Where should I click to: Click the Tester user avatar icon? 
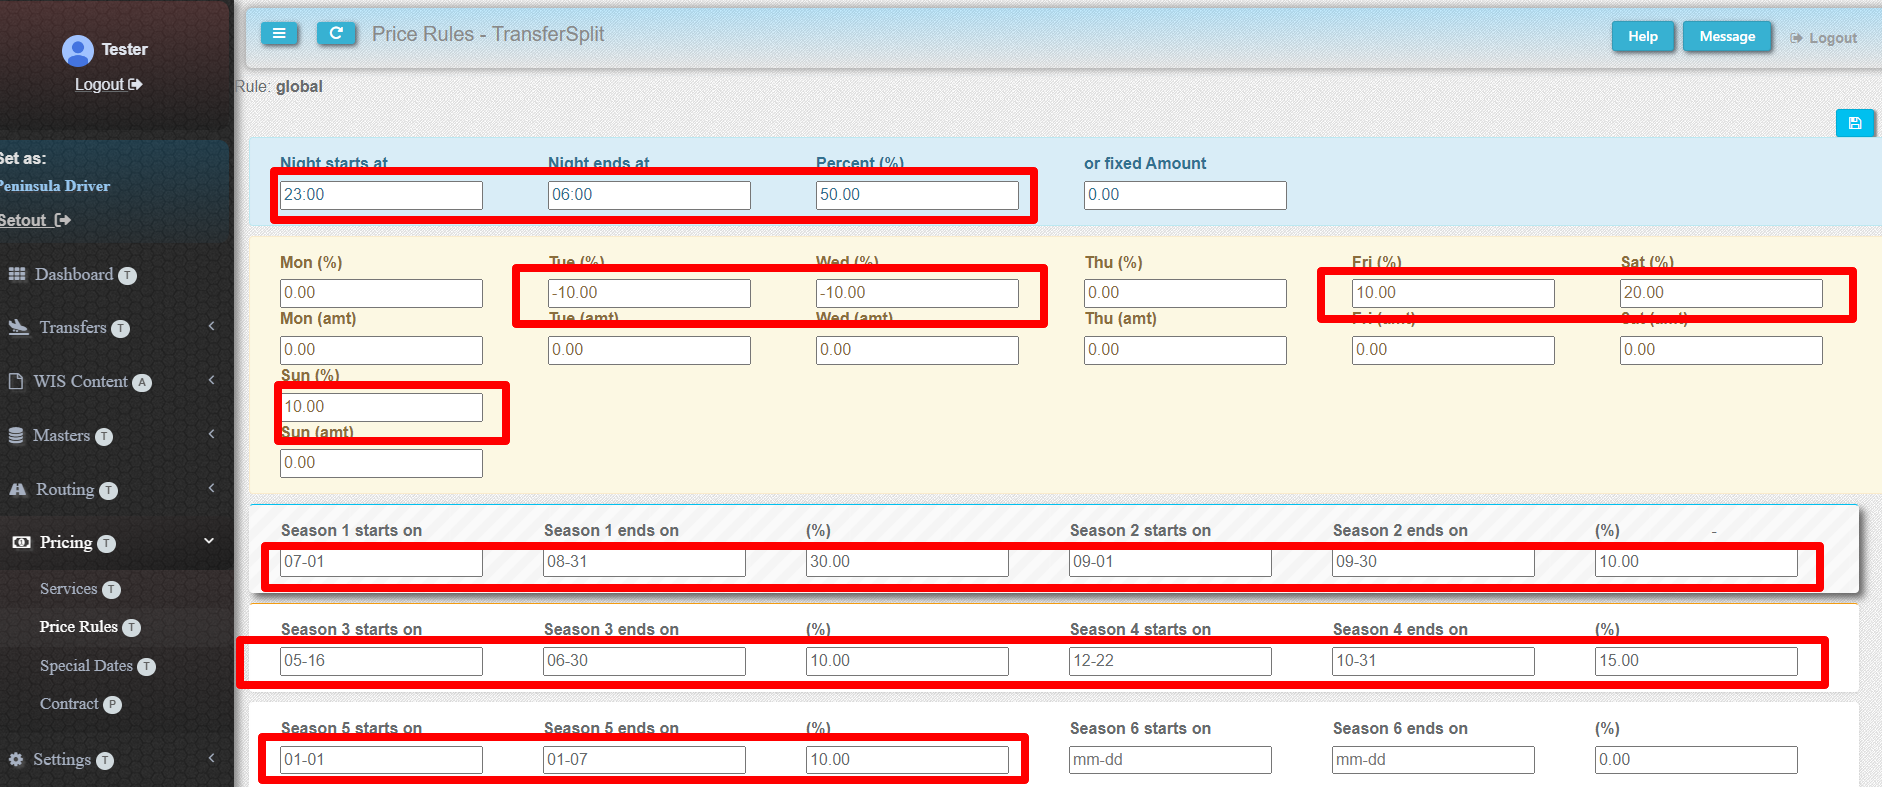[77, 50]
